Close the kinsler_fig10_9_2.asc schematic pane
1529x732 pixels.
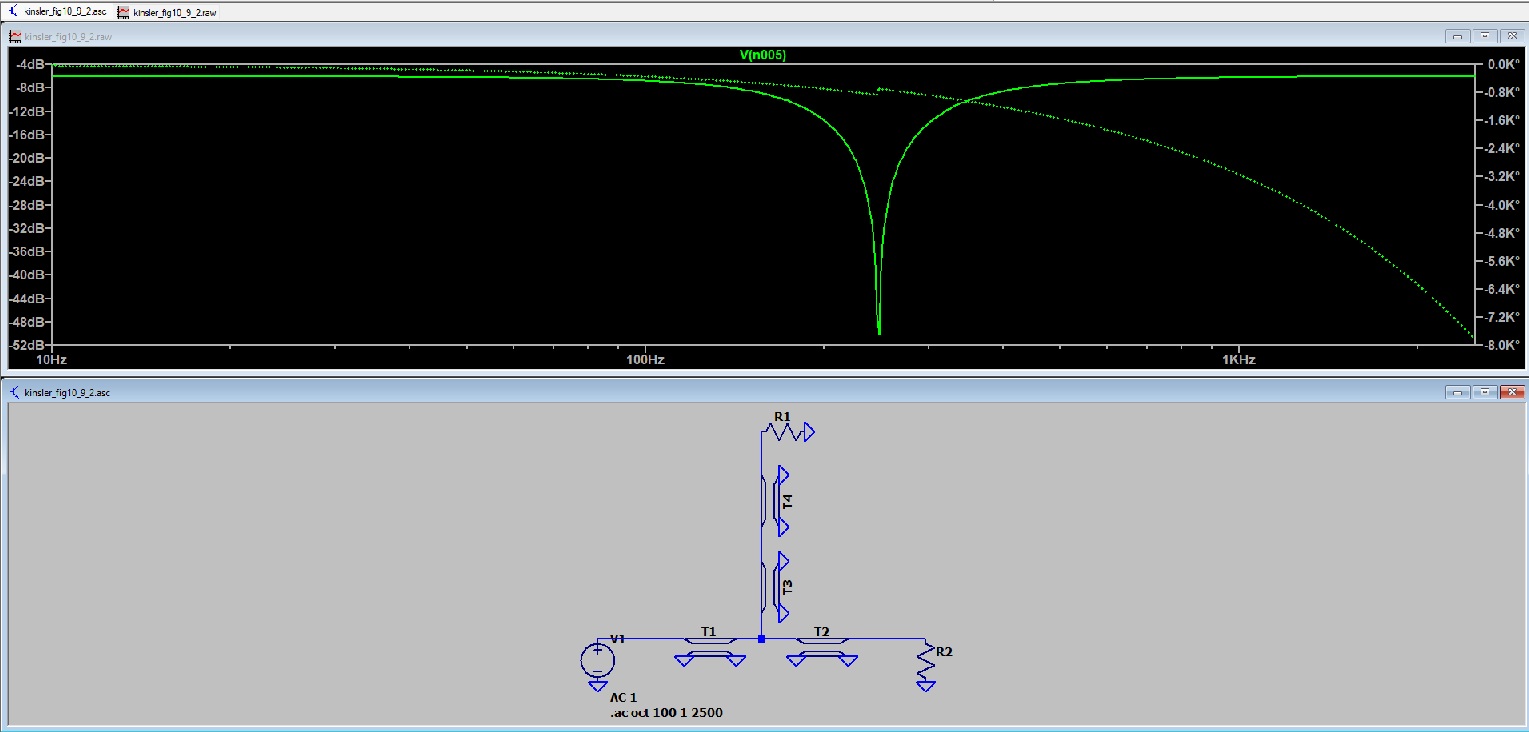pyautogui.click(x=1513, y=392)
